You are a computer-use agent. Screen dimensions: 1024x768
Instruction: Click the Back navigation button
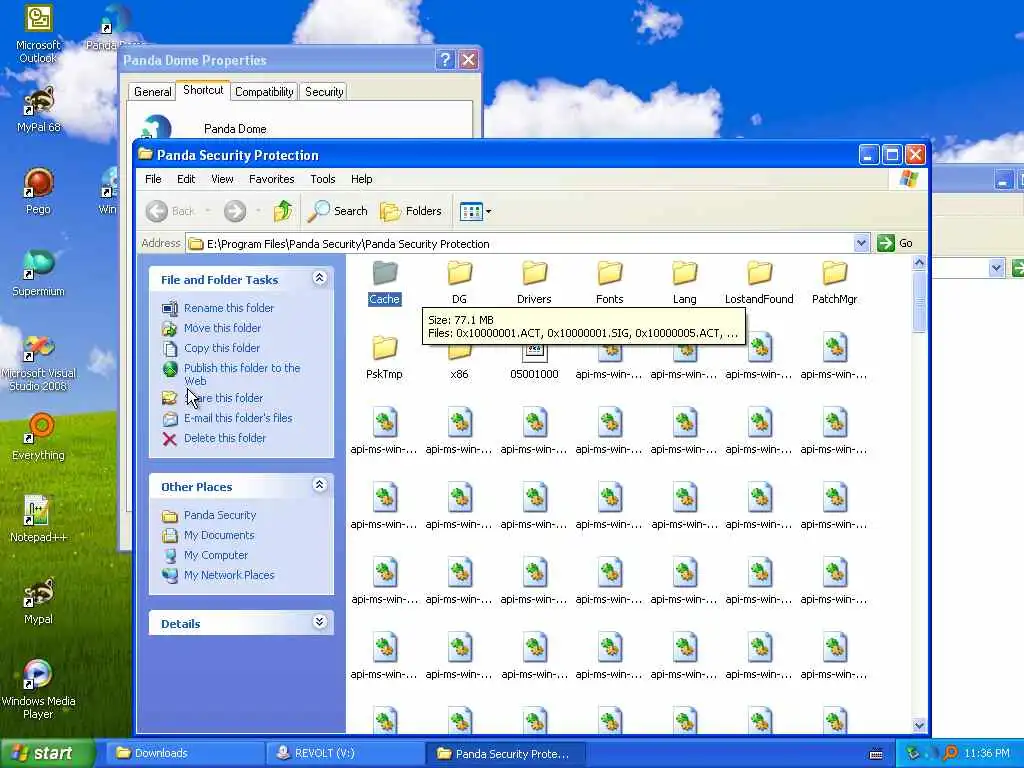click(170, 211)
